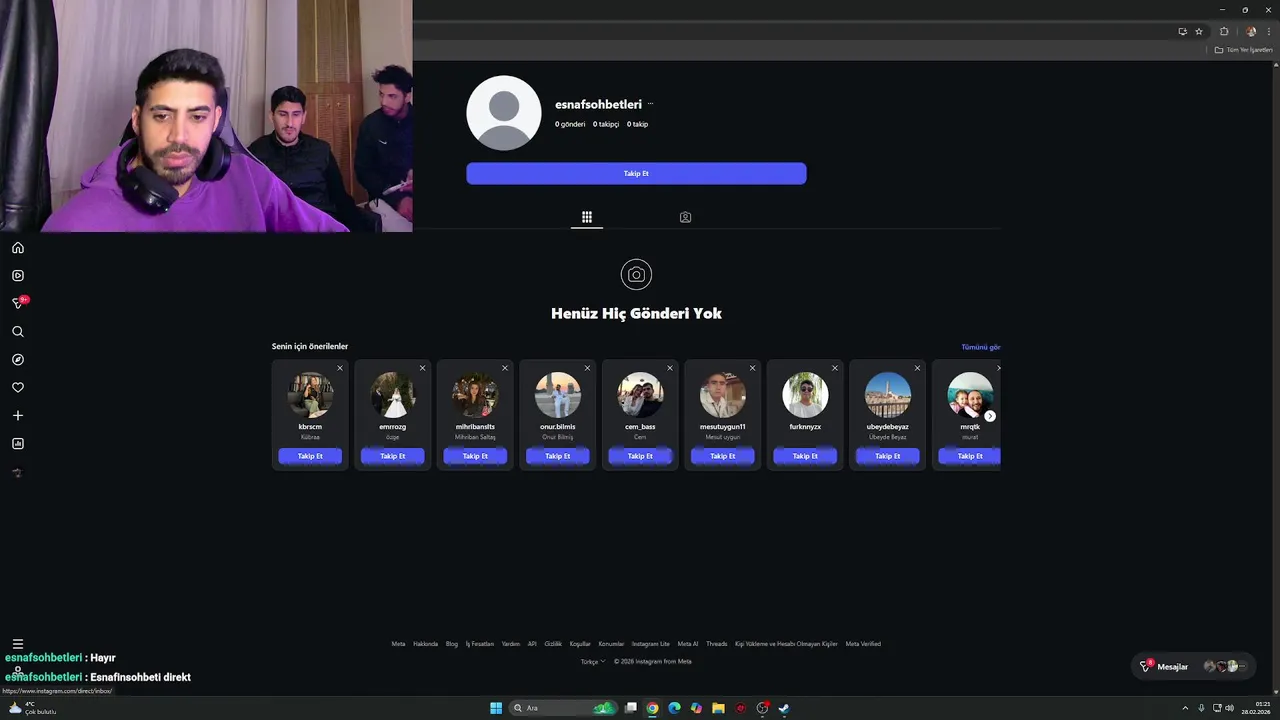The image size is (1280, 720).
Task: Click the mesutuygun11 username
Action: point(723,427)
